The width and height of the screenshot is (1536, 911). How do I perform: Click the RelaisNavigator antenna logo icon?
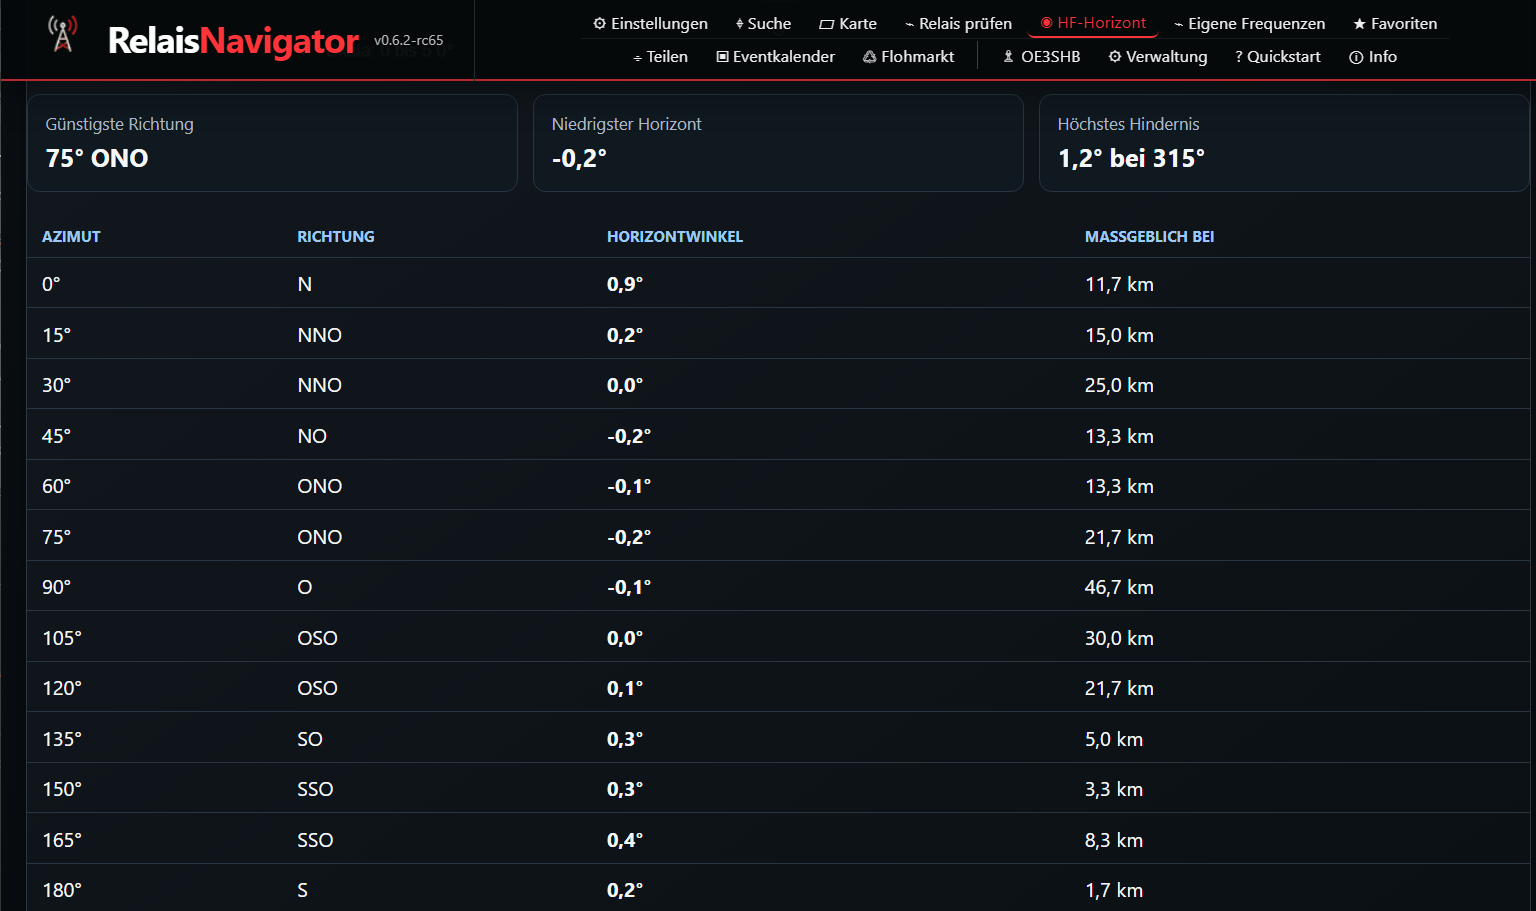coord(63,35)
